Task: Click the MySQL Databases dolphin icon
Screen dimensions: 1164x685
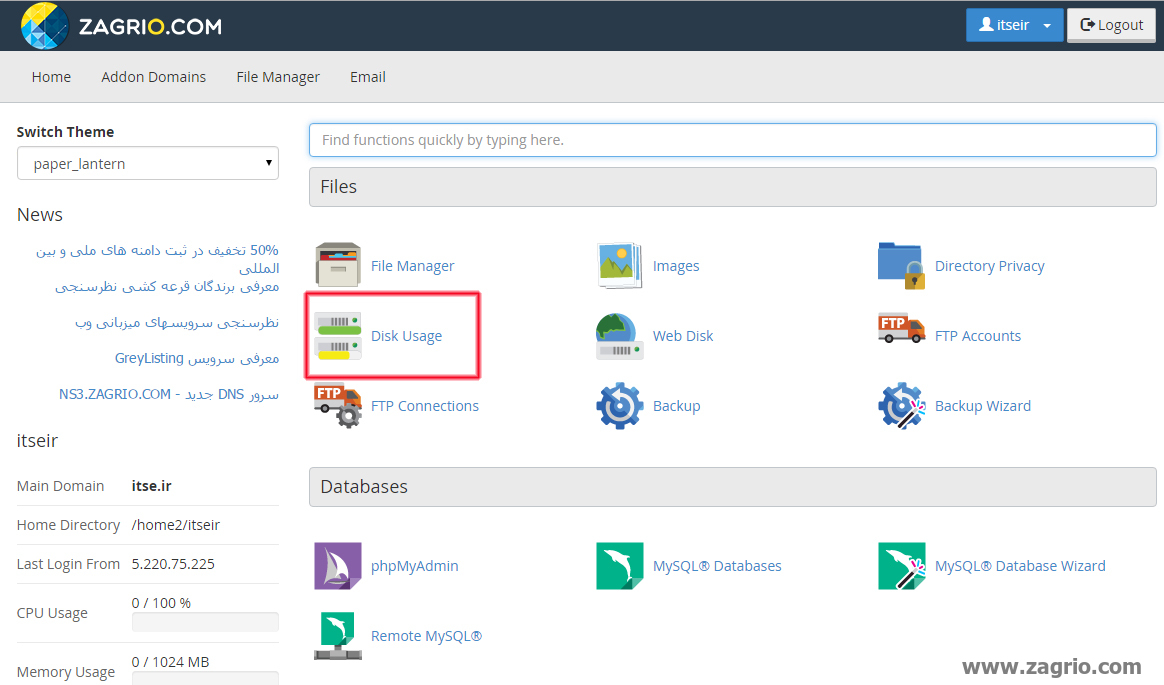Action: click(619, 566)
